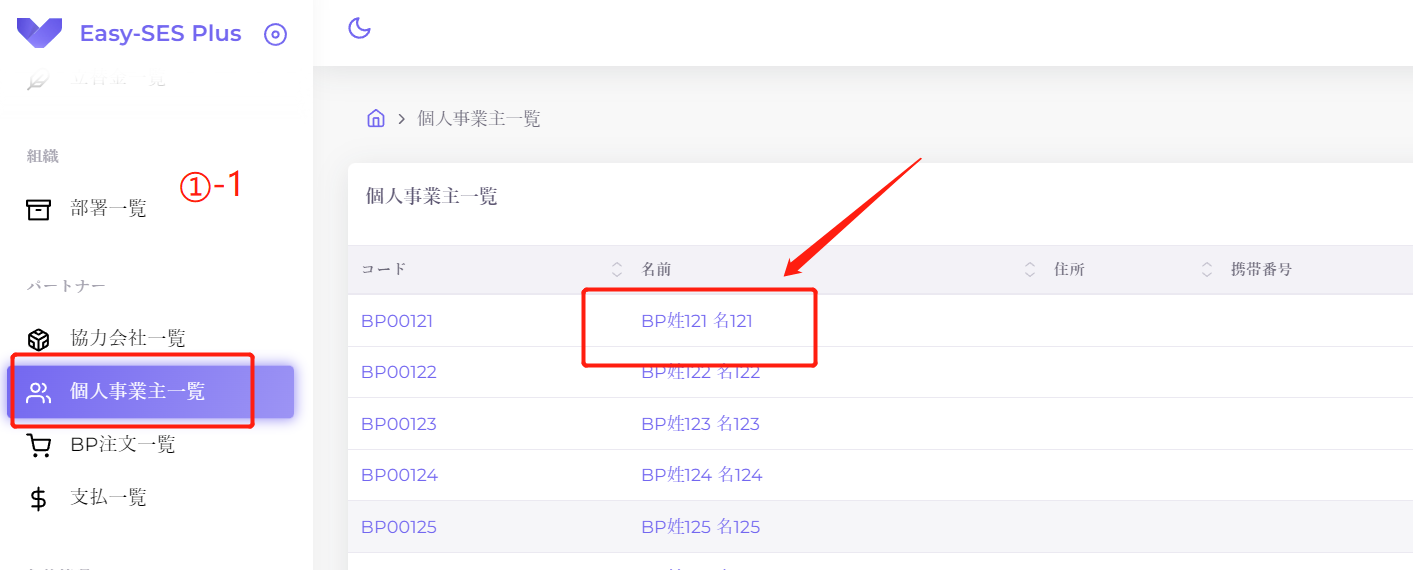
Task: Open the BP姓124 名124 name link
Action: coord(701,475)
